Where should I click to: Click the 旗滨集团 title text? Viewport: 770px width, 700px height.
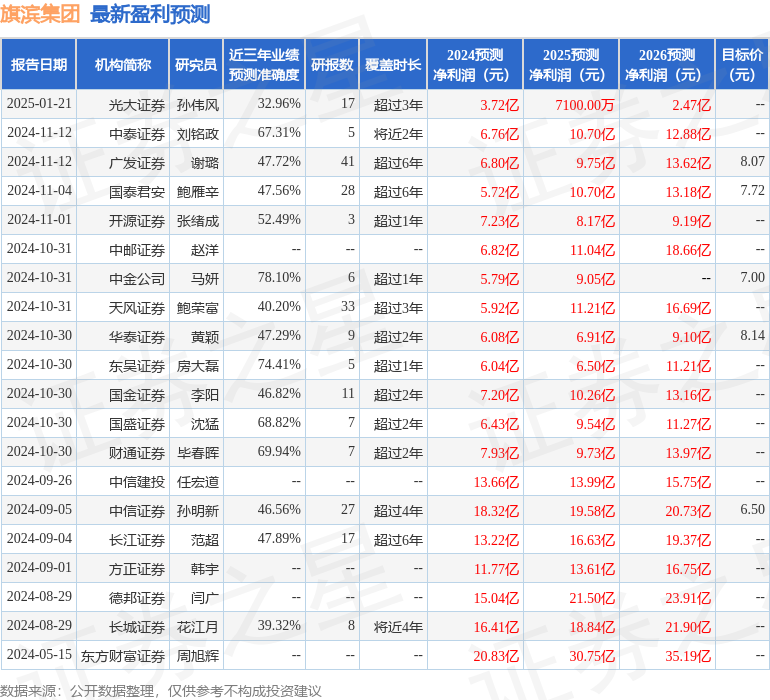[40, 14]
